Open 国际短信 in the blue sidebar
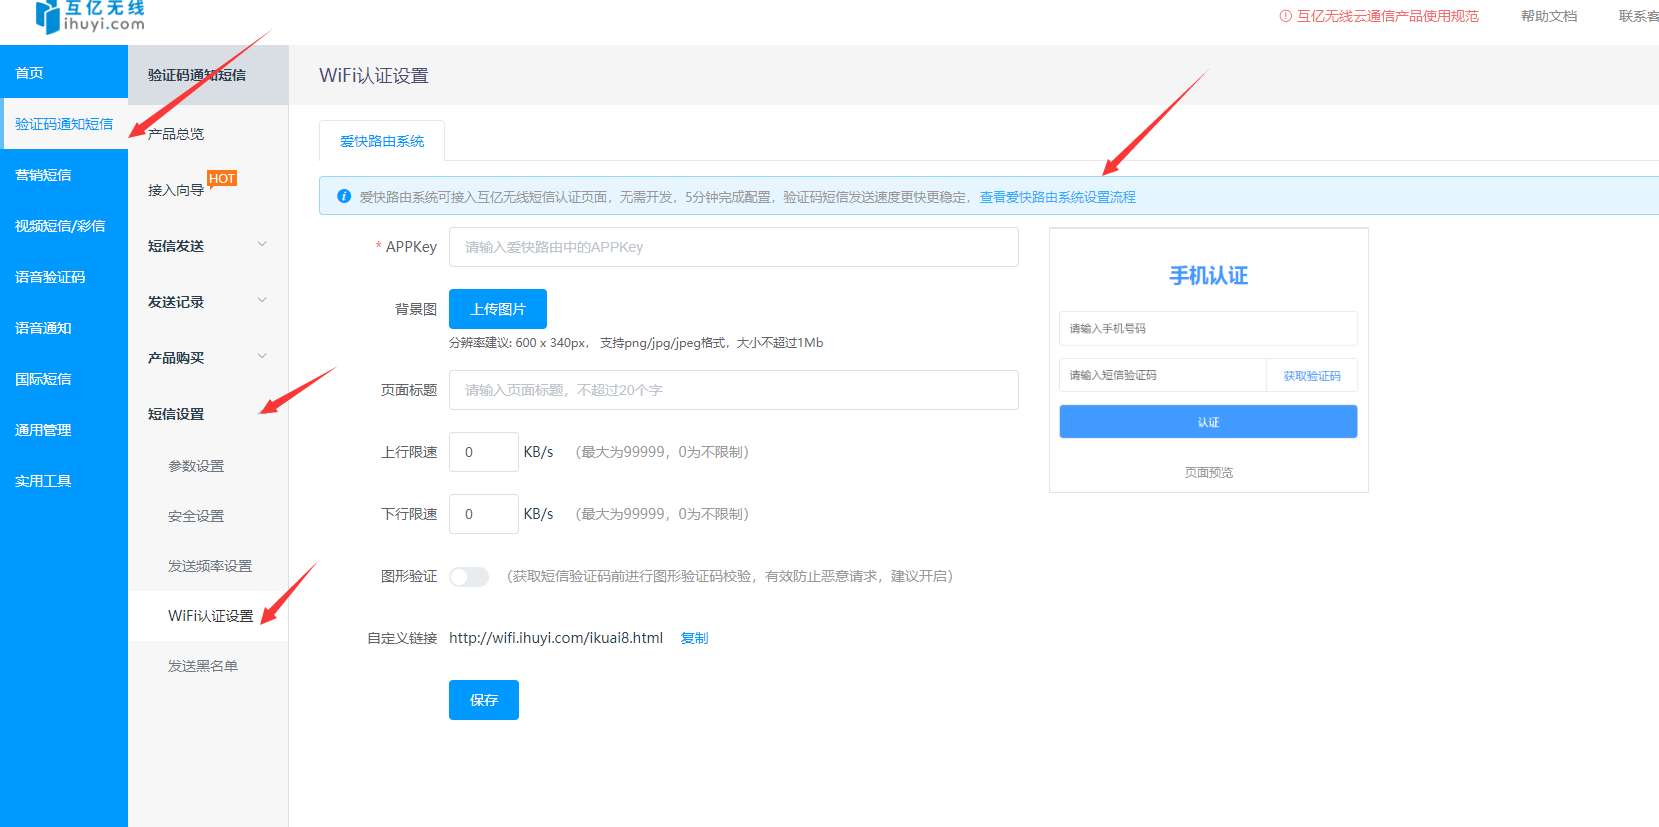Screen dimensions: 1659x827 tap(64, 379)
